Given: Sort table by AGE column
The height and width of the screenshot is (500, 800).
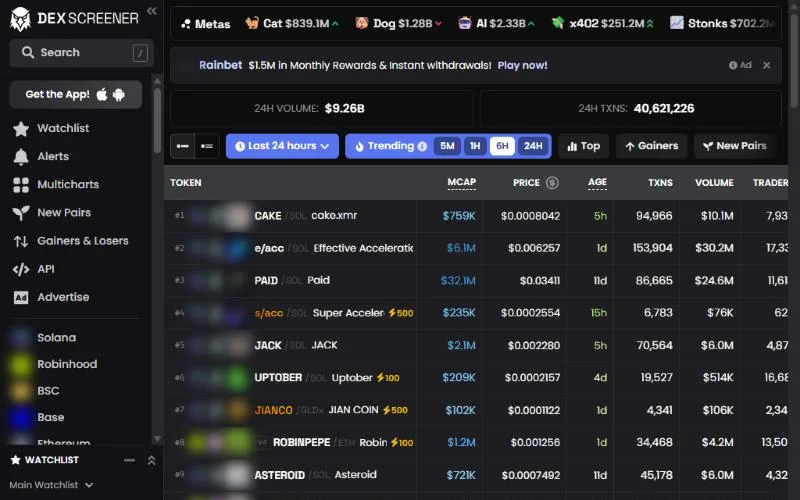Looking at the screenshot, I should click(x=597, y=183).
